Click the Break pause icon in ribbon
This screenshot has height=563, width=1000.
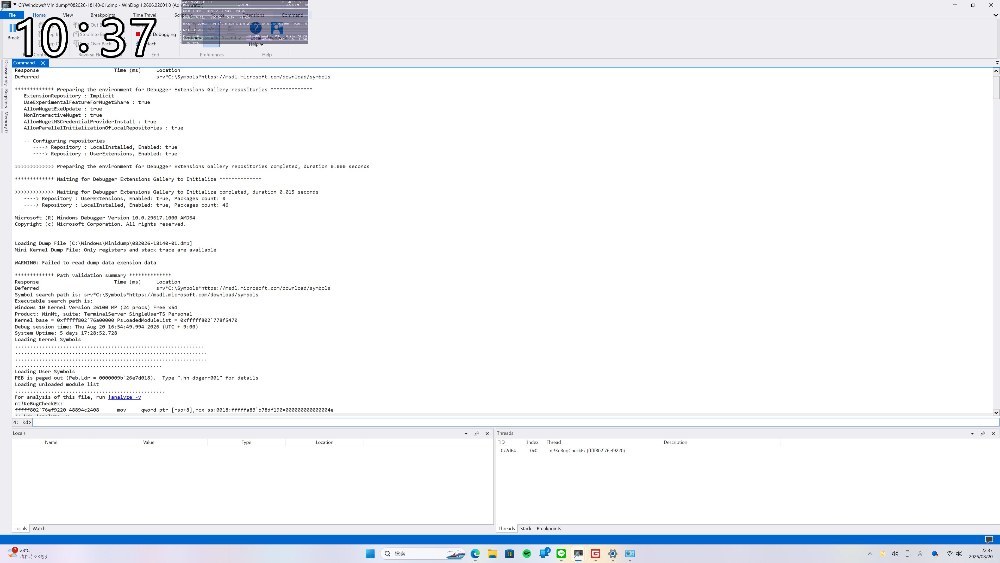point(13,29)
